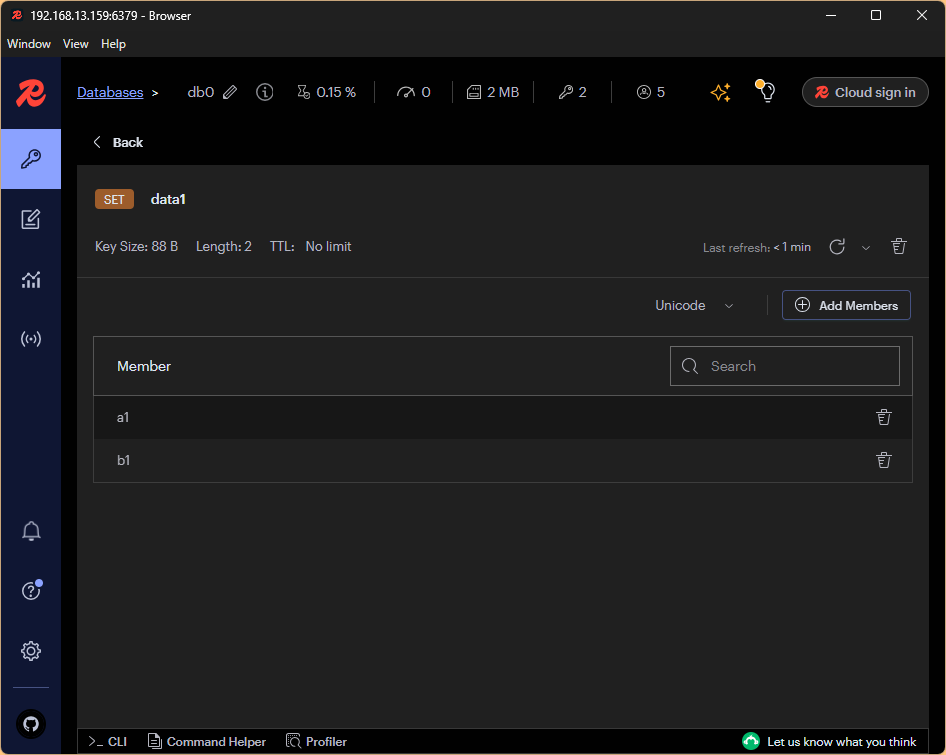
Task: Open Let us know what you think
Action: [x=829, y=742]
